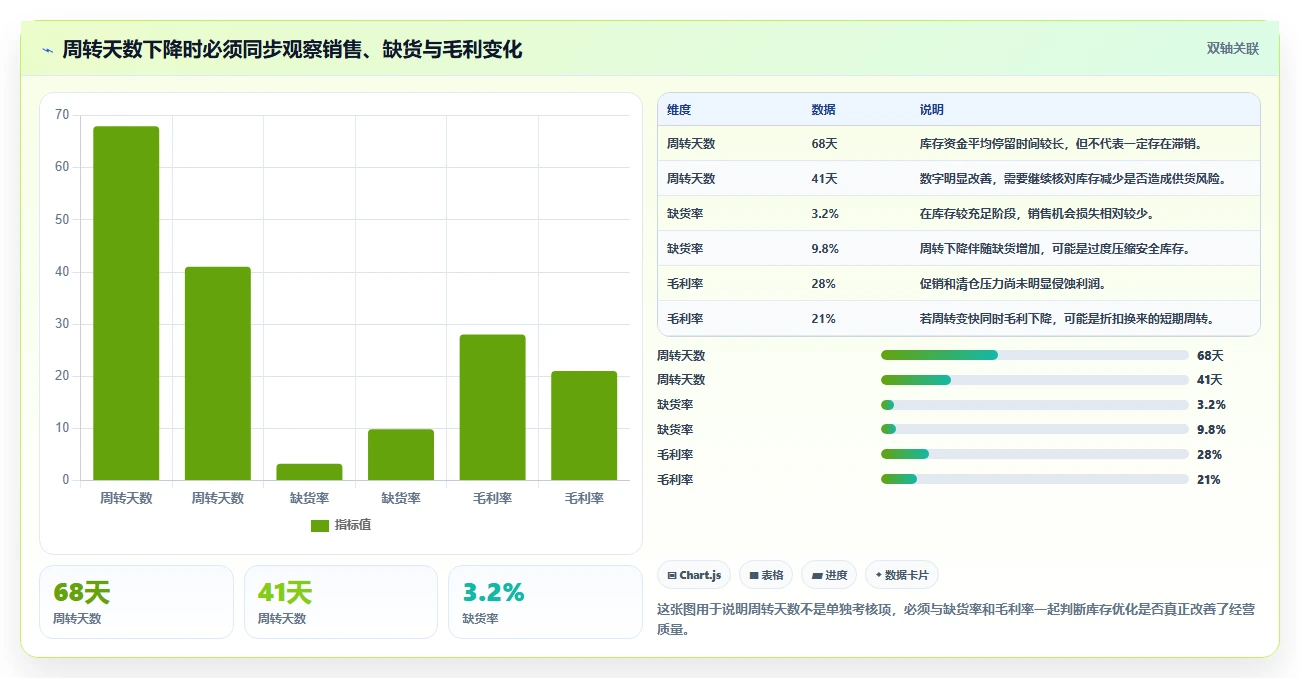The width and height of the screenshot is (1300, 678).
Task: Click the description starting 周转下降伴随缺货增加
Action: tap(1055, 249)
